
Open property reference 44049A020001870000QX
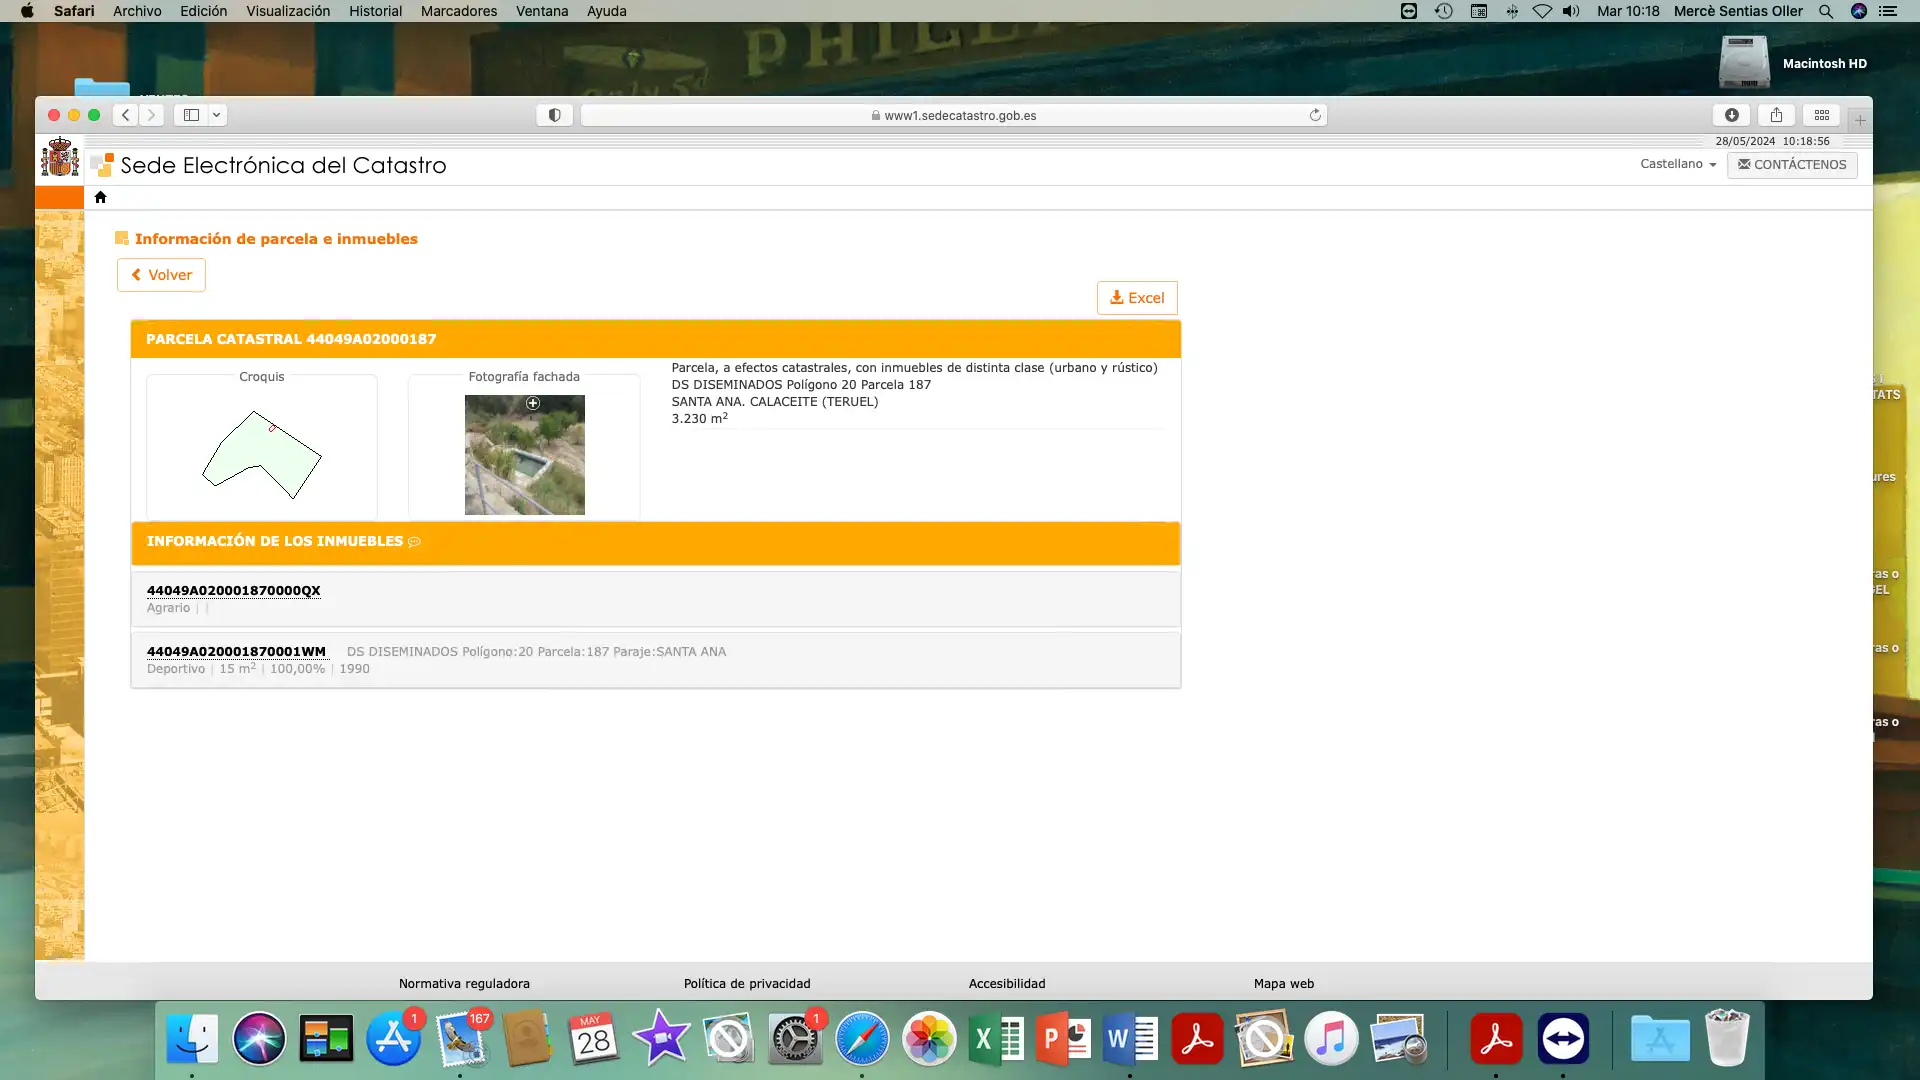[234, 591]
